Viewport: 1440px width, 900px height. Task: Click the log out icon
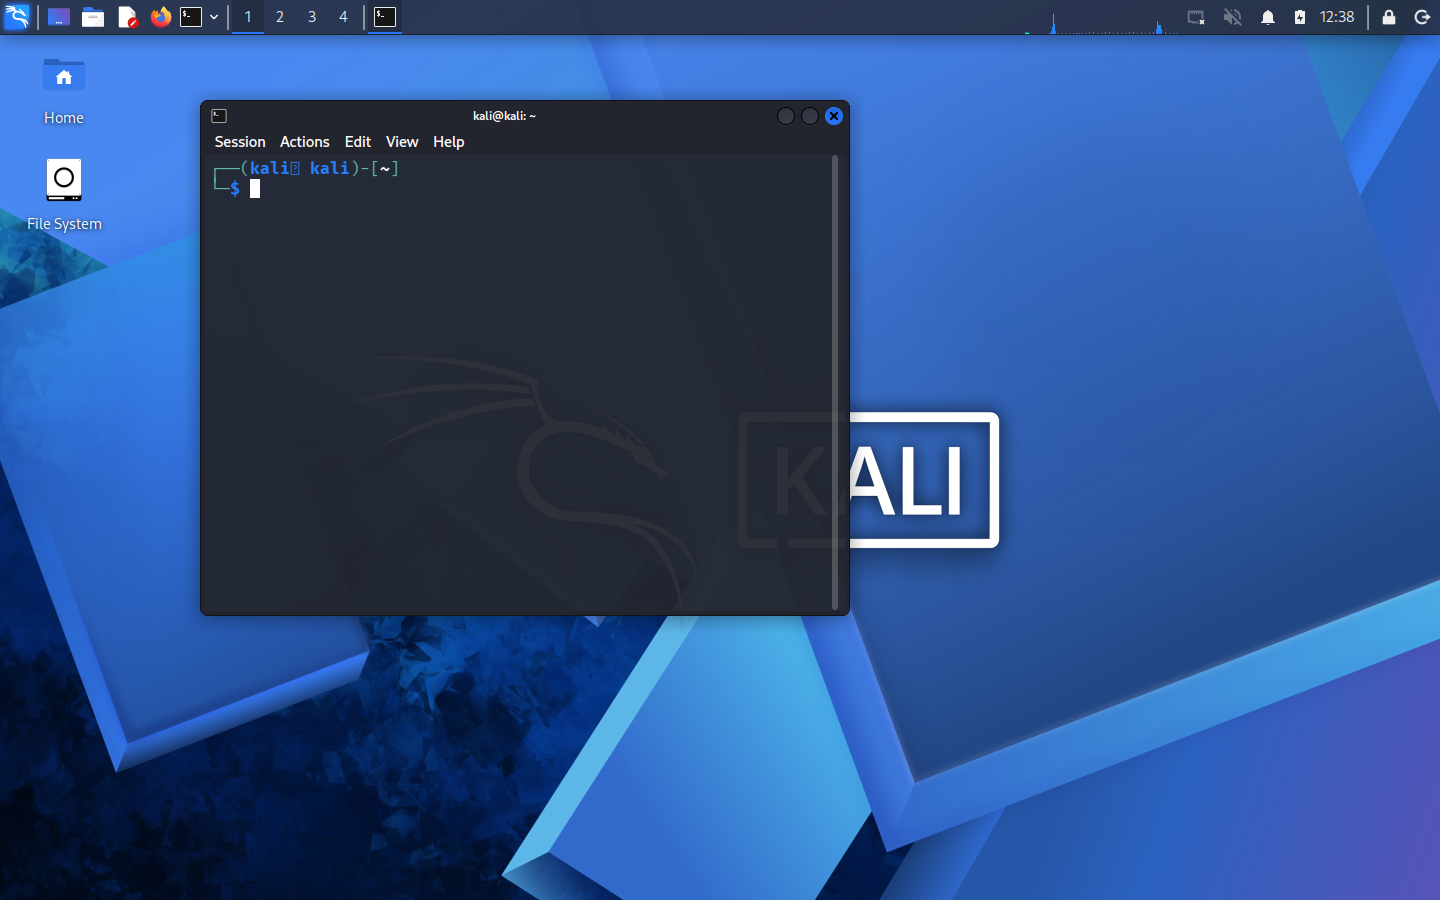pos(1422,17)
